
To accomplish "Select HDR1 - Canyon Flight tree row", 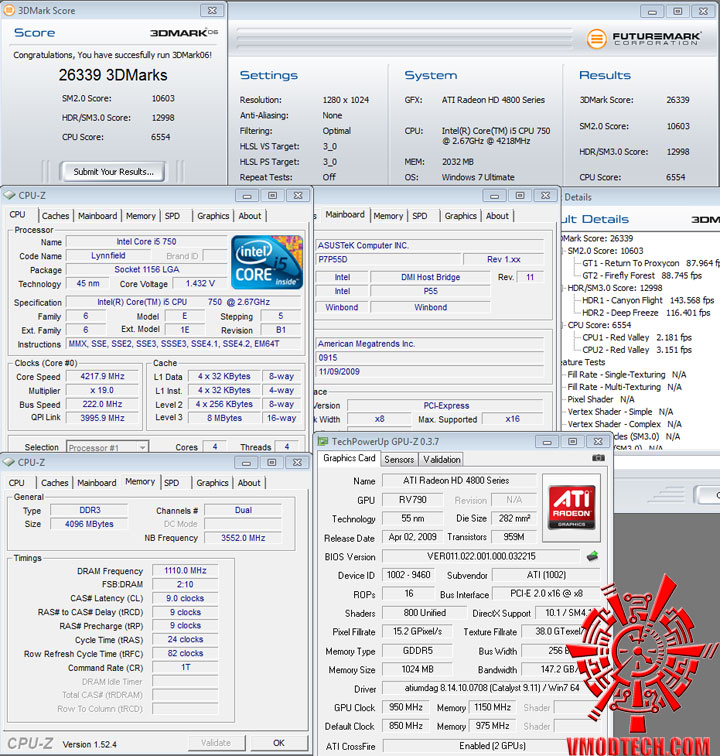I will [648, 300].
